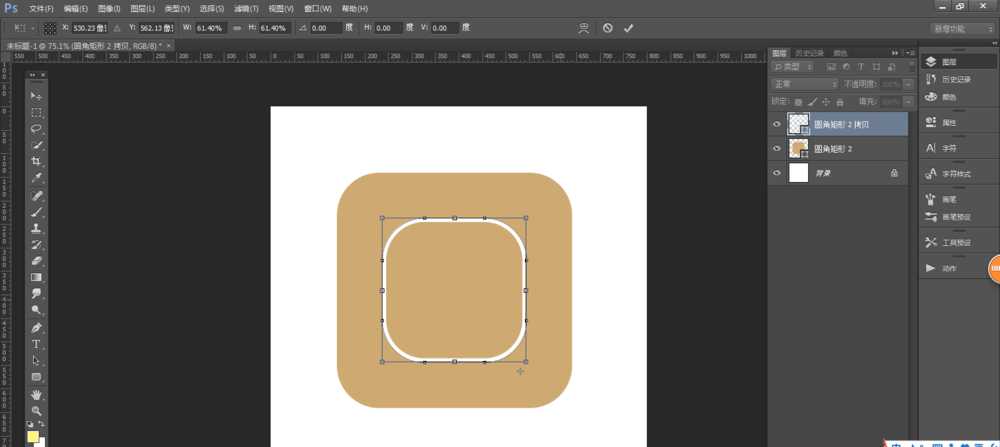Viewport: 1000px width, 447px height.
Task: Select the Hand tool
Action: click(x=36, y=394)
